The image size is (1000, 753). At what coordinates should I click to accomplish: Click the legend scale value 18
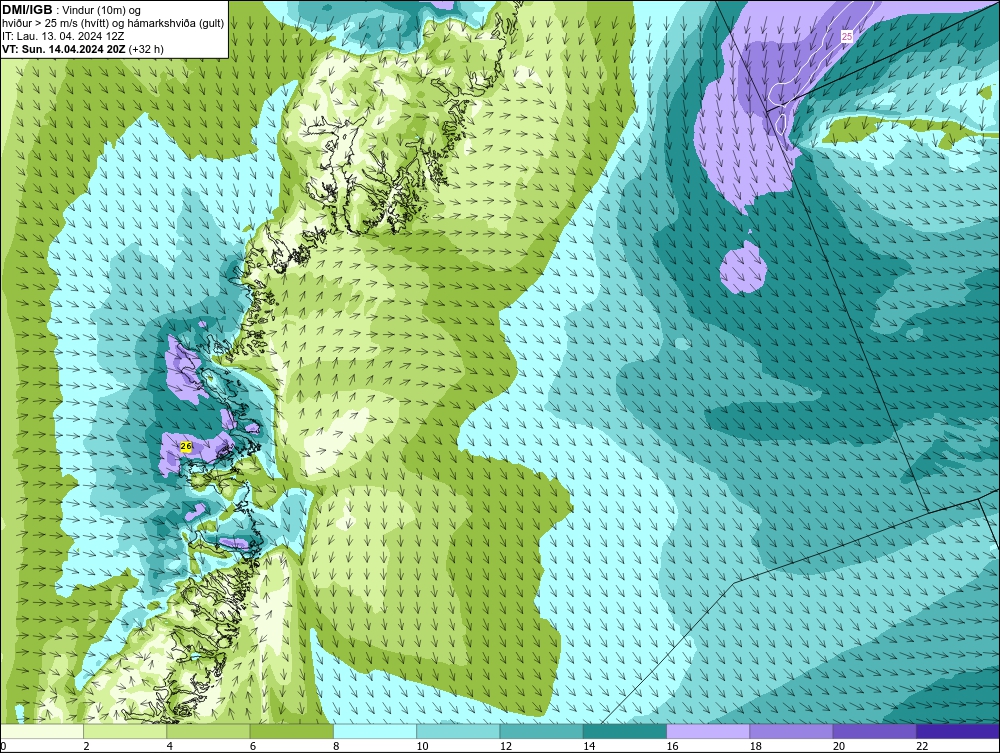point(756,746)
